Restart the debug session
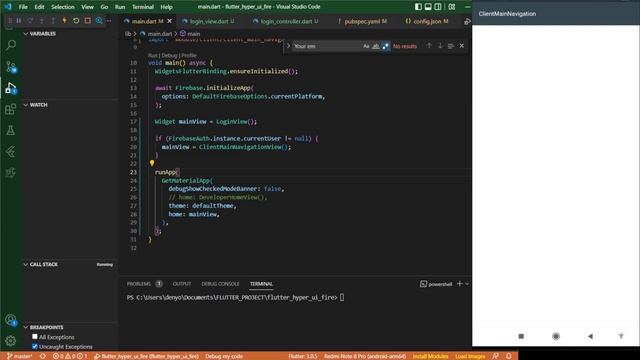 (76, 20)
